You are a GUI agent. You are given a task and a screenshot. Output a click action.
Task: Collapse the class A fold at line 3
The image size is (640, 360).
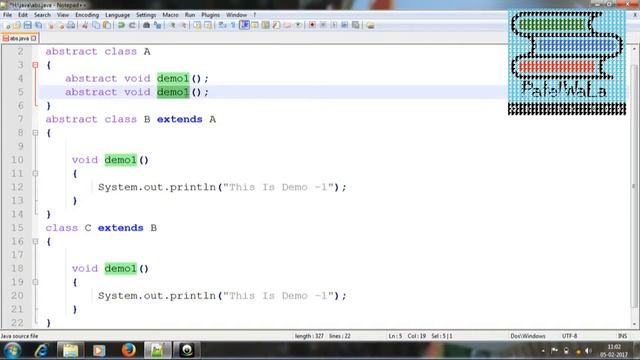[x=36, y=65]
